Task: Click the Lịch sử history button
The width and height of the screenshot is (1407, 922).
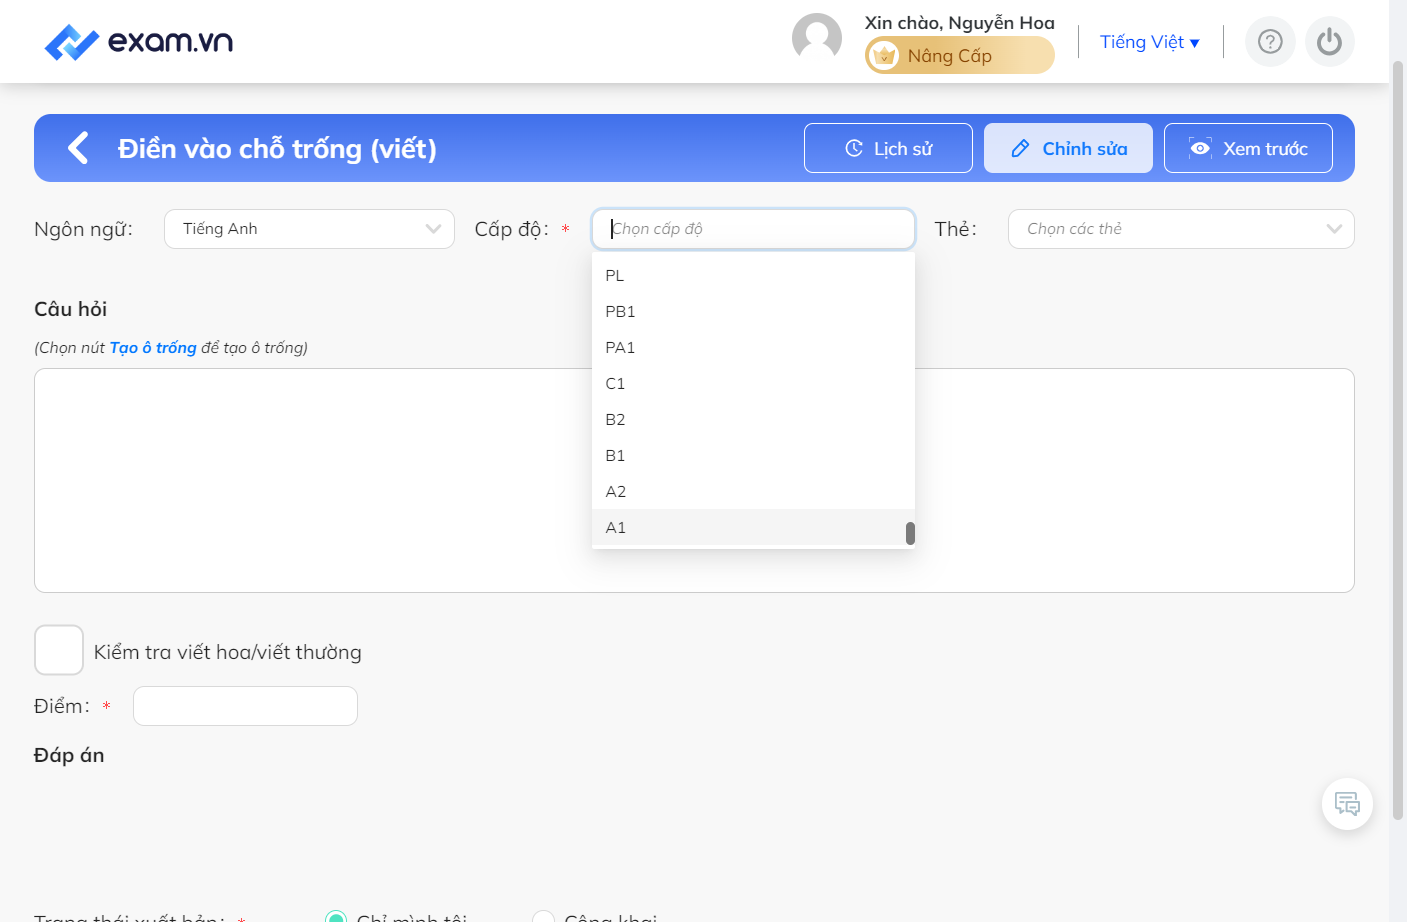Action: pyautogui.click(x=888, y=148)
